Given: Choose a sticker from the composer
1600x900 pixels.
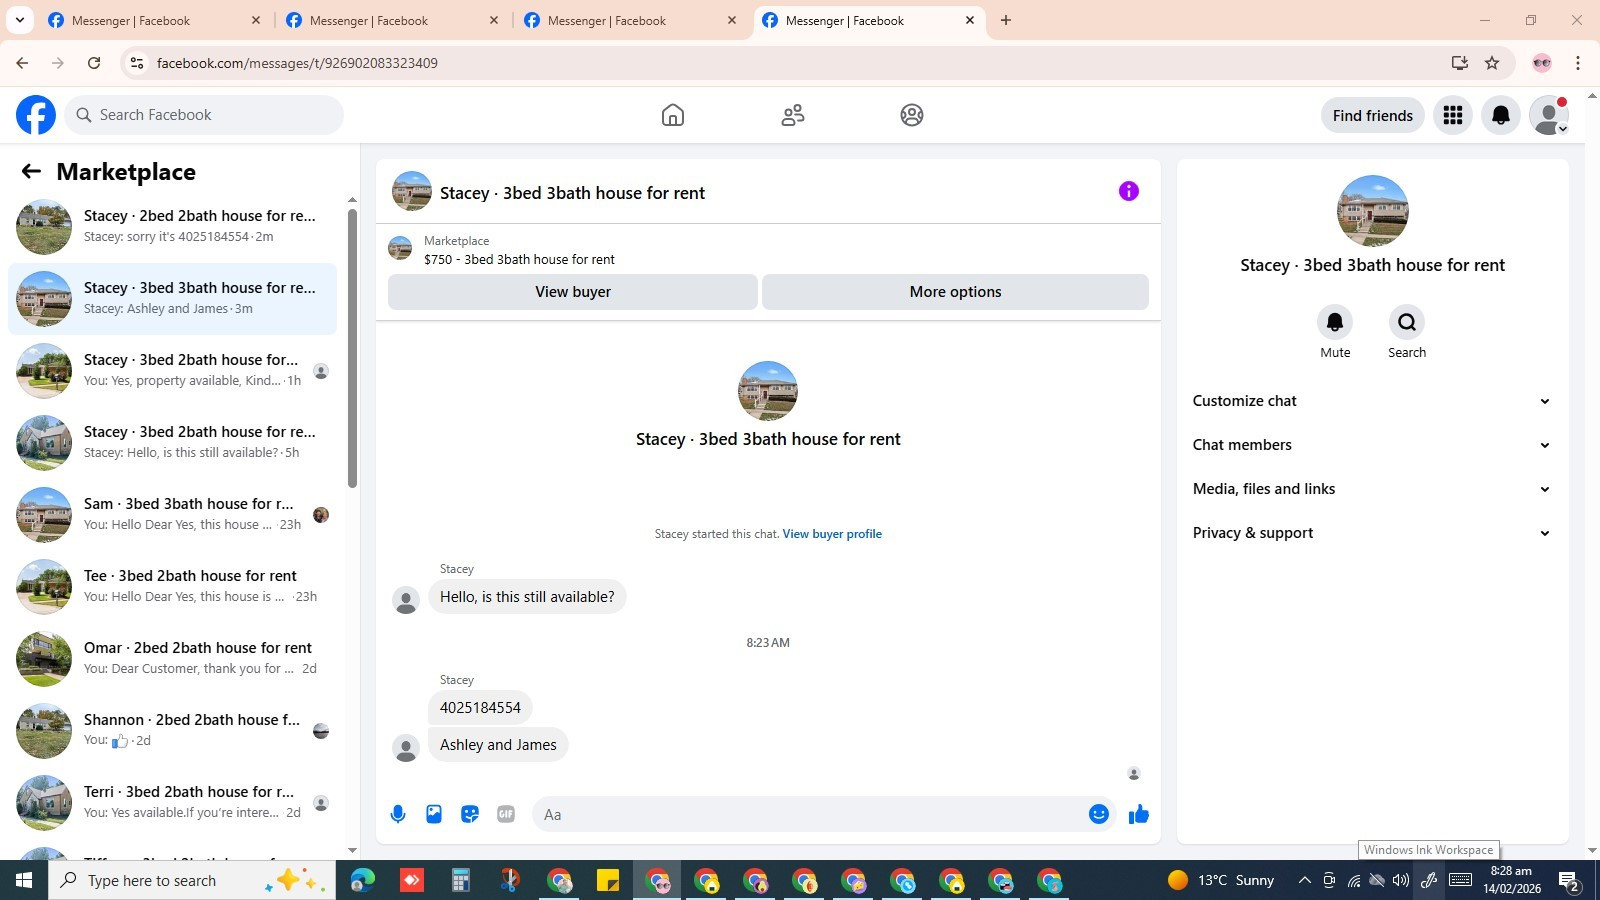Looking at the screenshot, I should tap(470, 814).
